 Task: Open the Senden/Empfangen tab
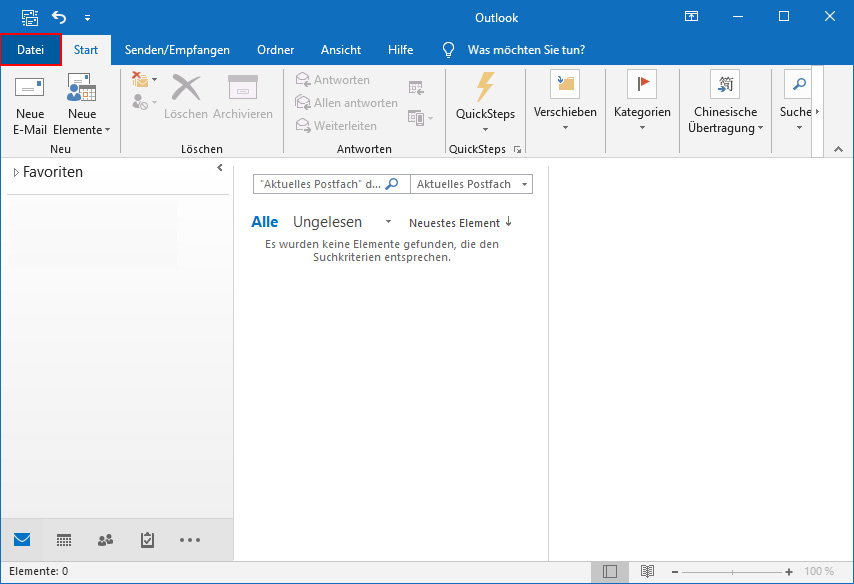click(177, 50)
